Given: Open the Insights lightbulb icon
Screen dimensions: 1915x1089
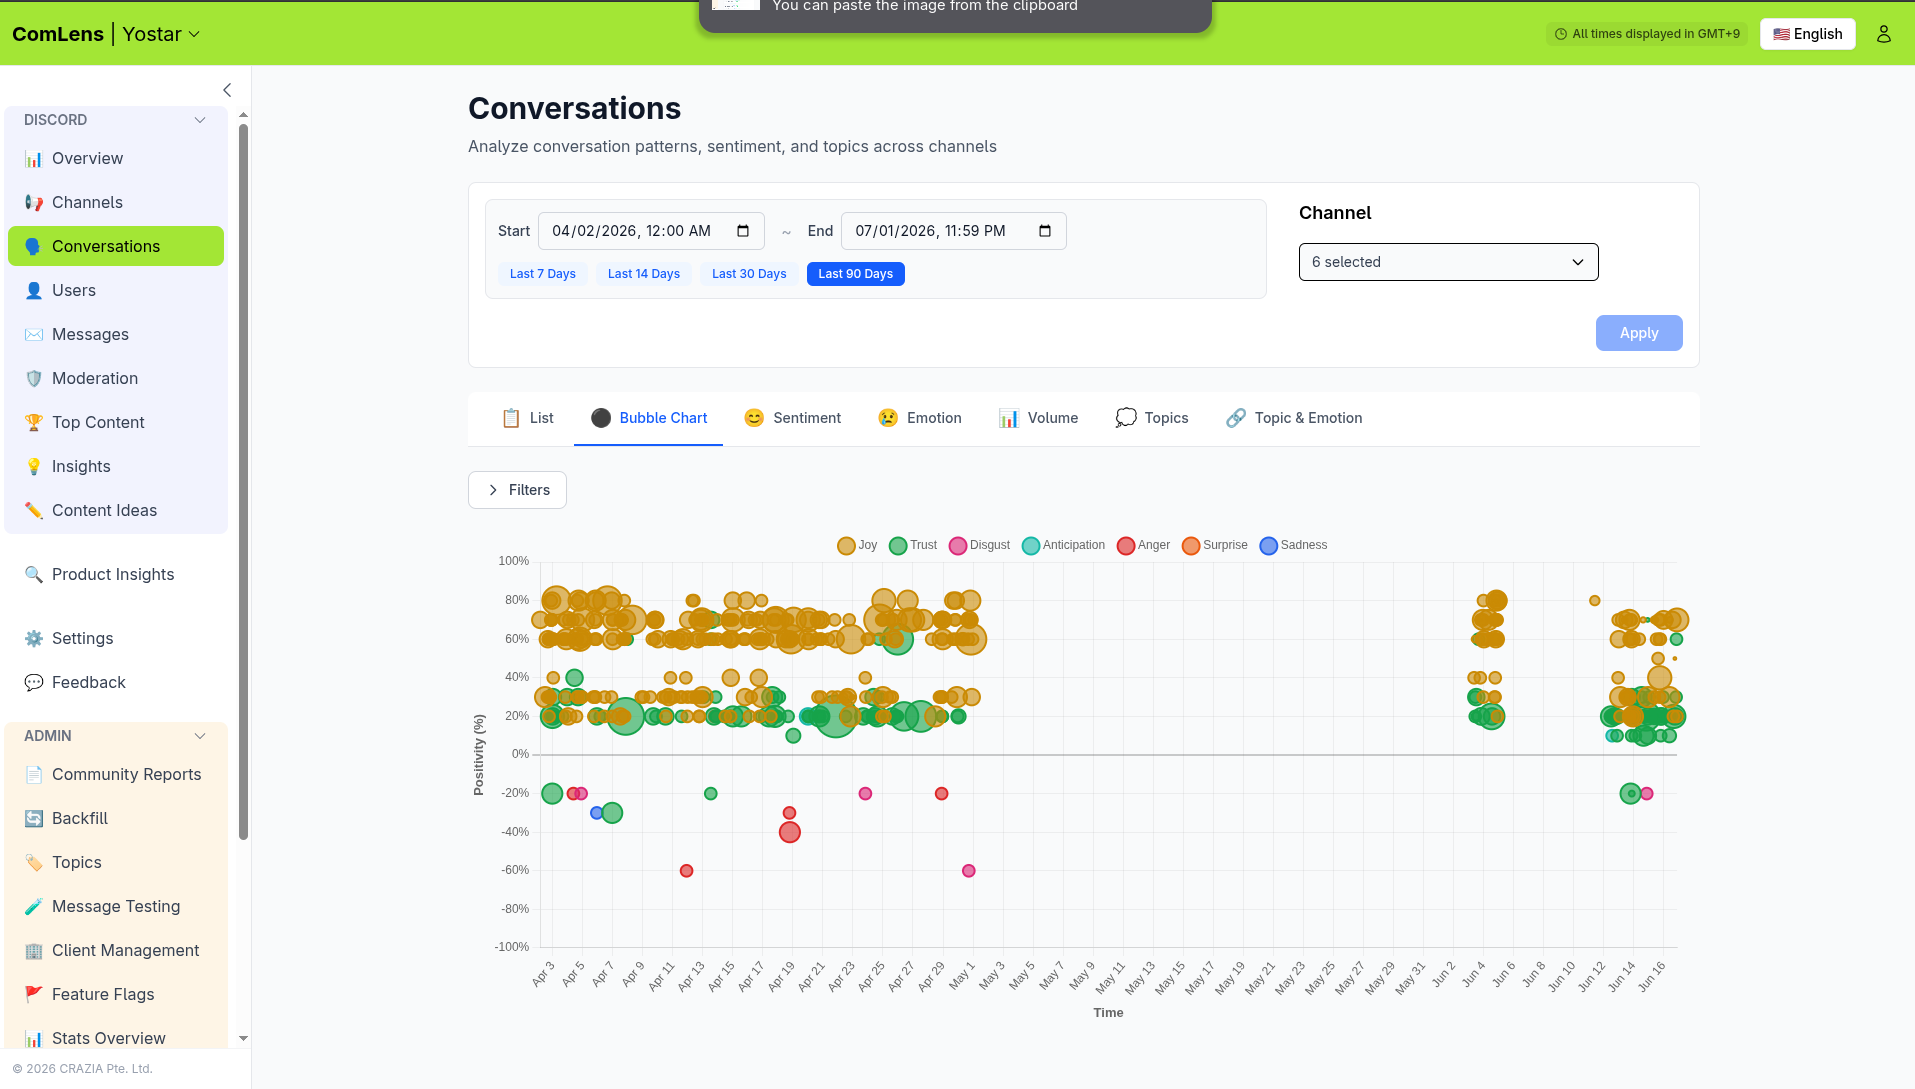Looking at the screenshot, I should pos(34,466).
